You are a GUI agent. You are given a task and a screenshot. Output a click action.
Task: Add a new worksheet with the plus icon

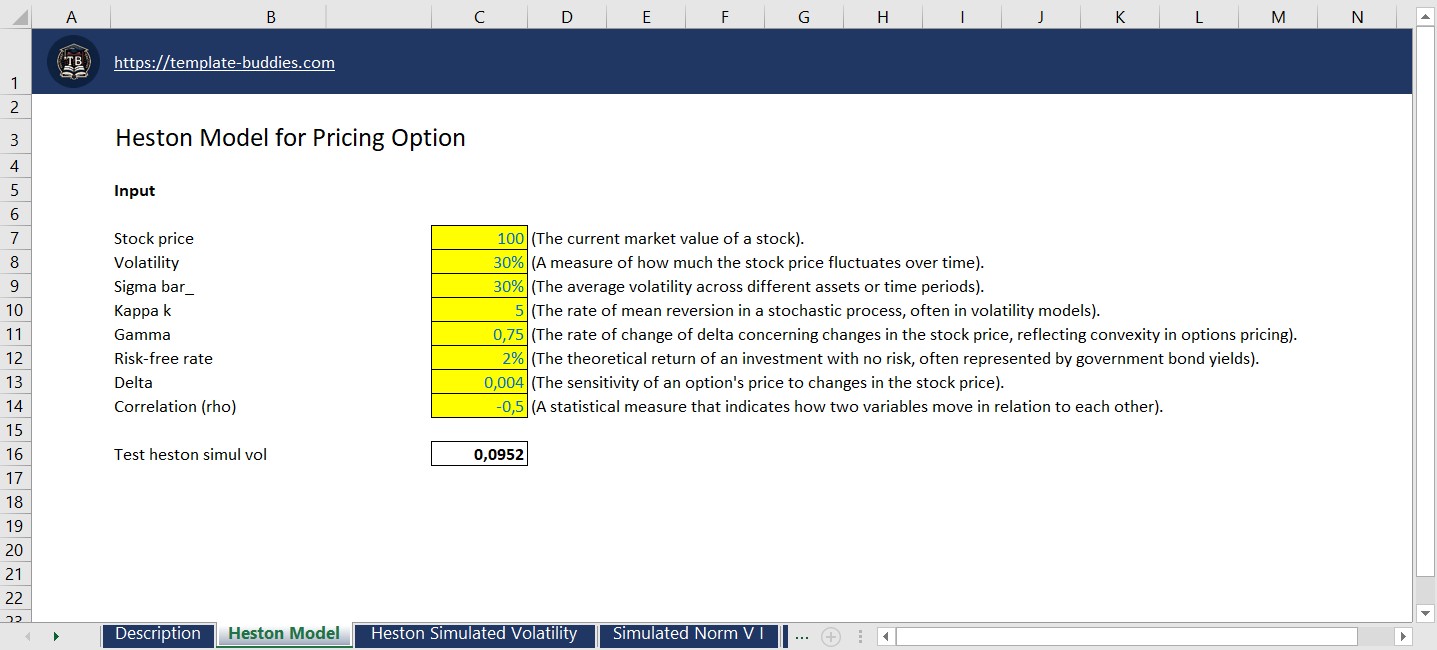point(831,635)
